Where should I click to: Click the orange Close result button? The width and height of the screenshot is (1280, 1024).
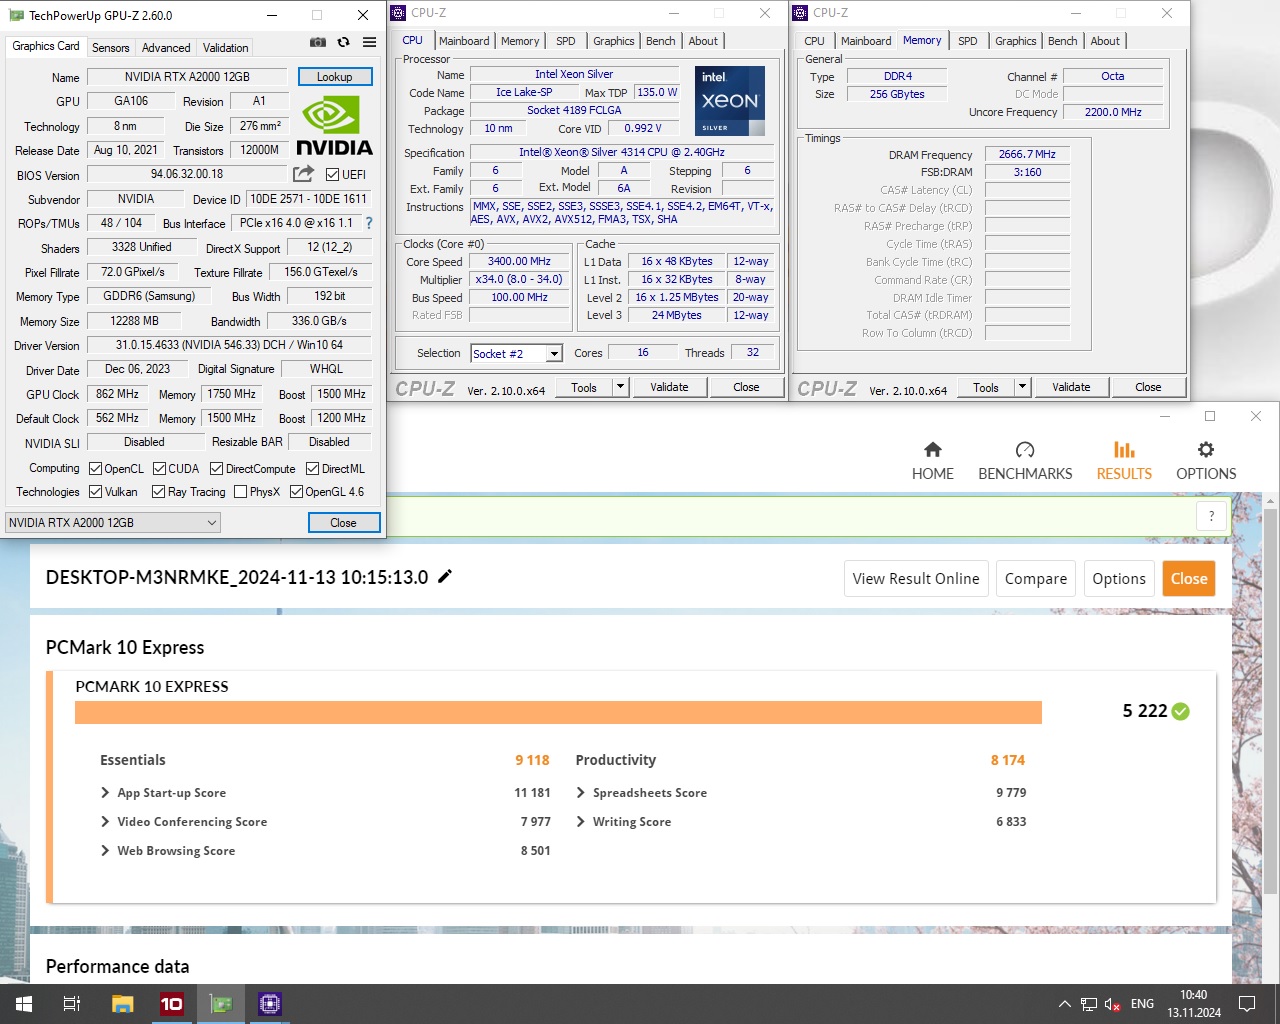(1189, 578)
